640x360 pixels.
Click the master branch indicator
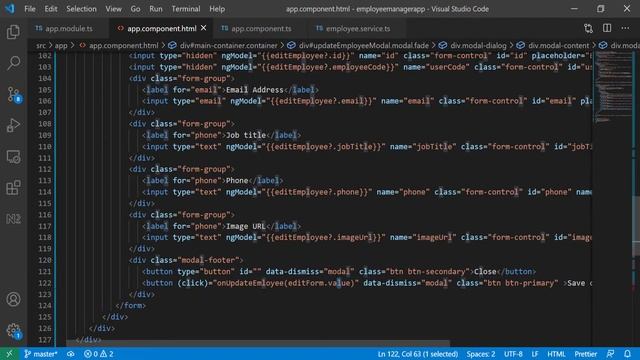click(x=40, y=354)
